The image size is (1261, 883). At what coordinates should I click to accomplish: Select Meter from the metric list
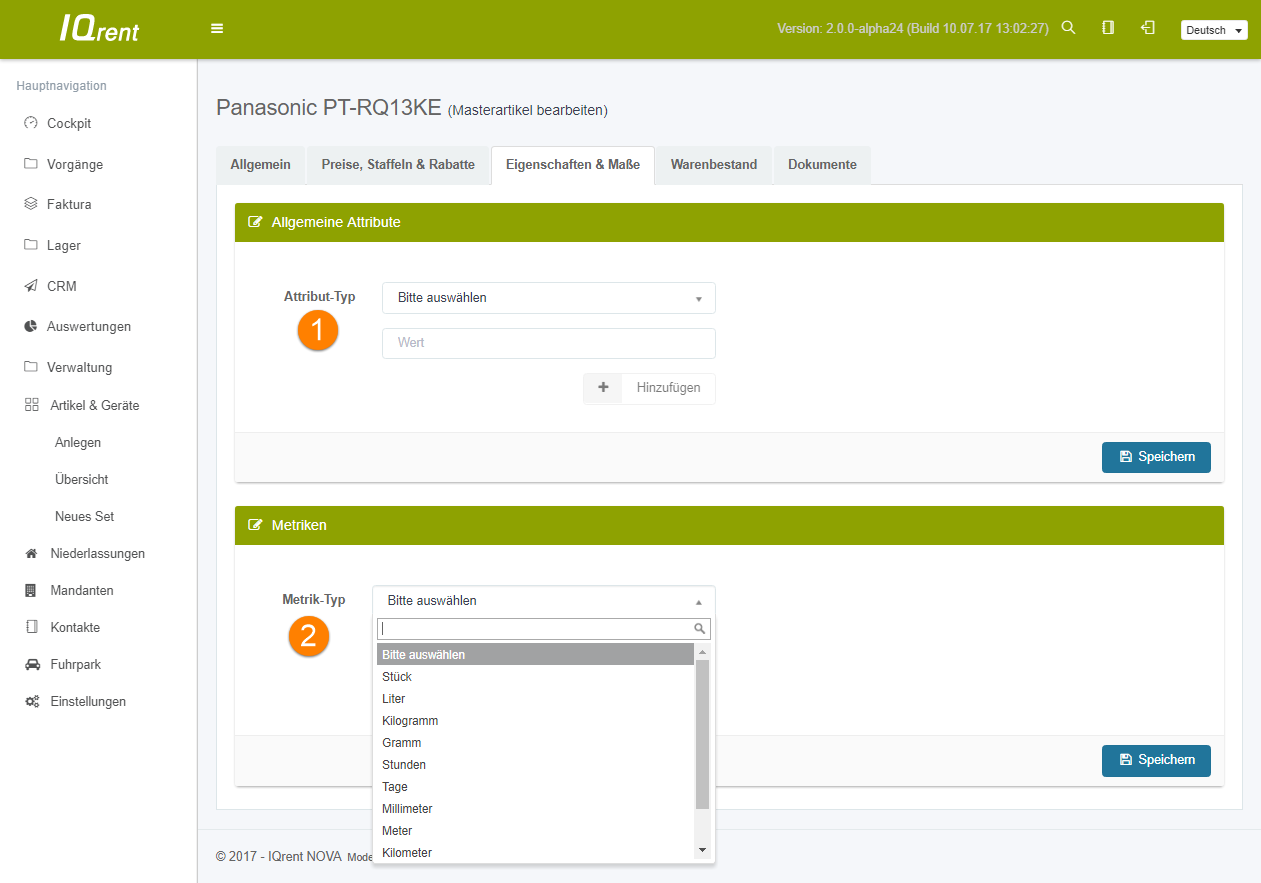(x=535, y=831)
